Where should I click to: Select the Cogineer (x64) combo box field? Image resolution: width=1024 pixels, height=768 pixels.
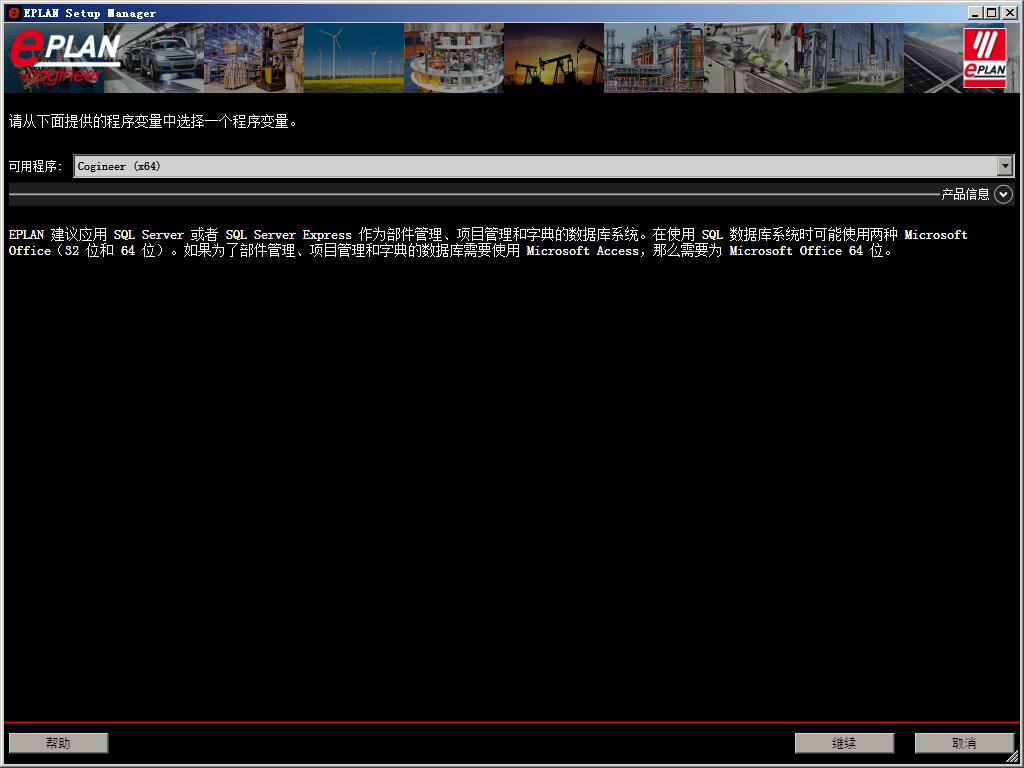tap(543, 166)
